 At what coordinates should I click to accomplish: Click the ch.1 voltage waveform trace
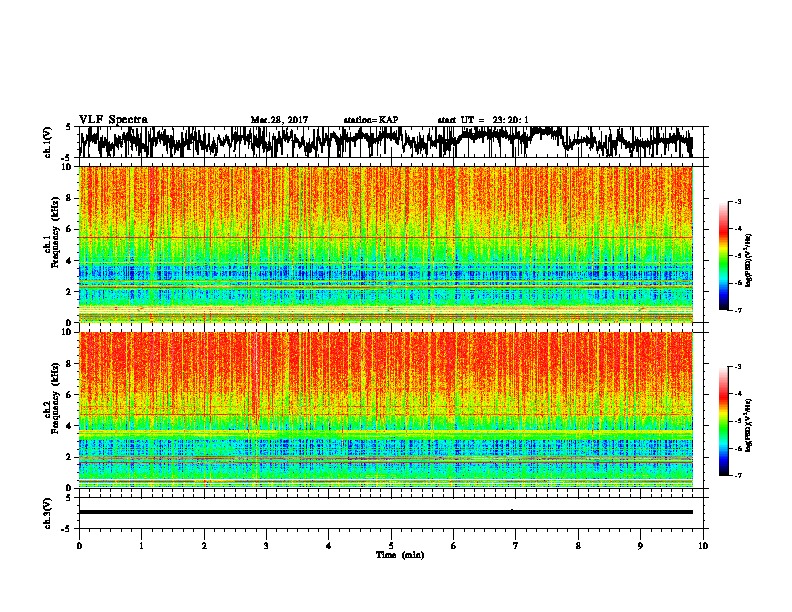(x=386, y=142)
